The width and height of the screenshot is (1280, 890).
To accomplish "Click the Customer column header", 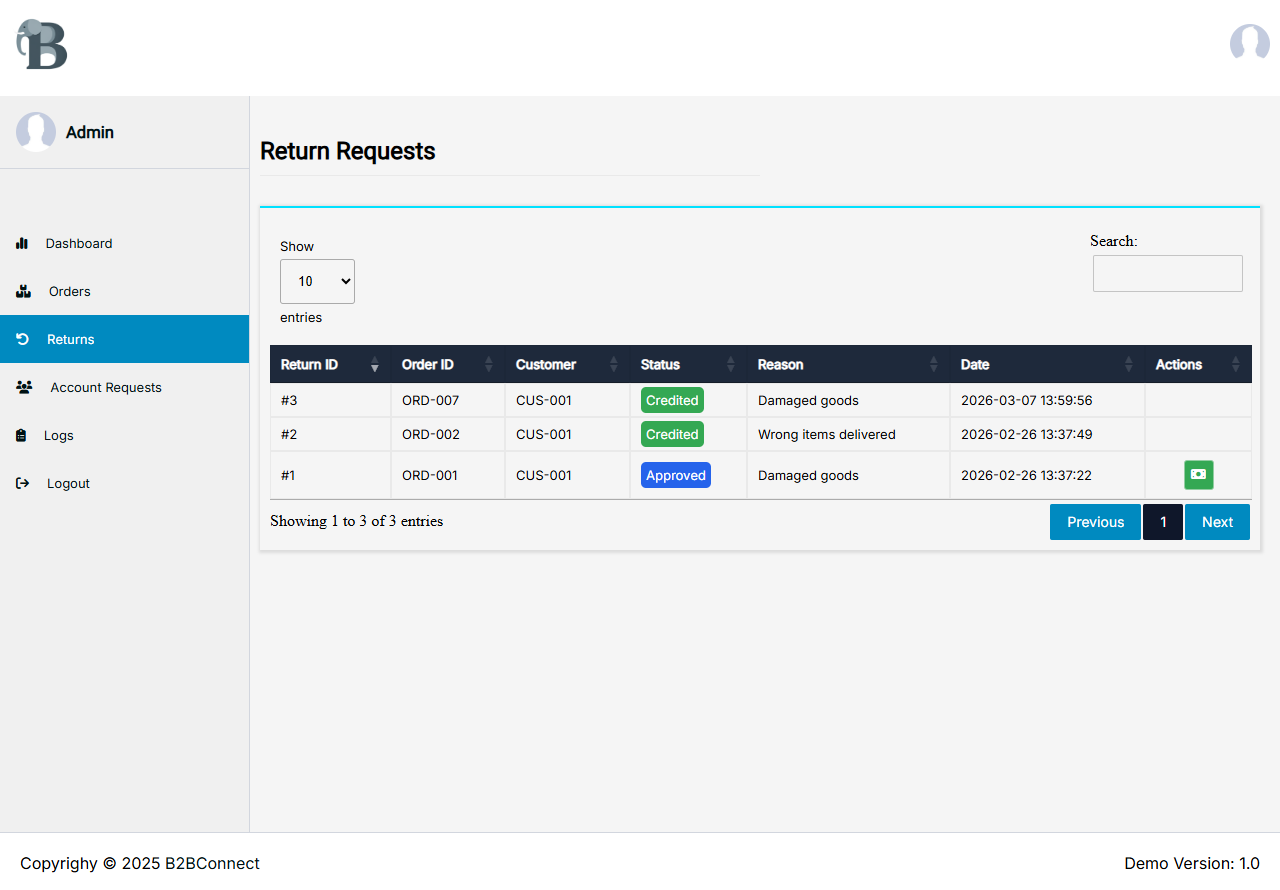I will (567, 364).
